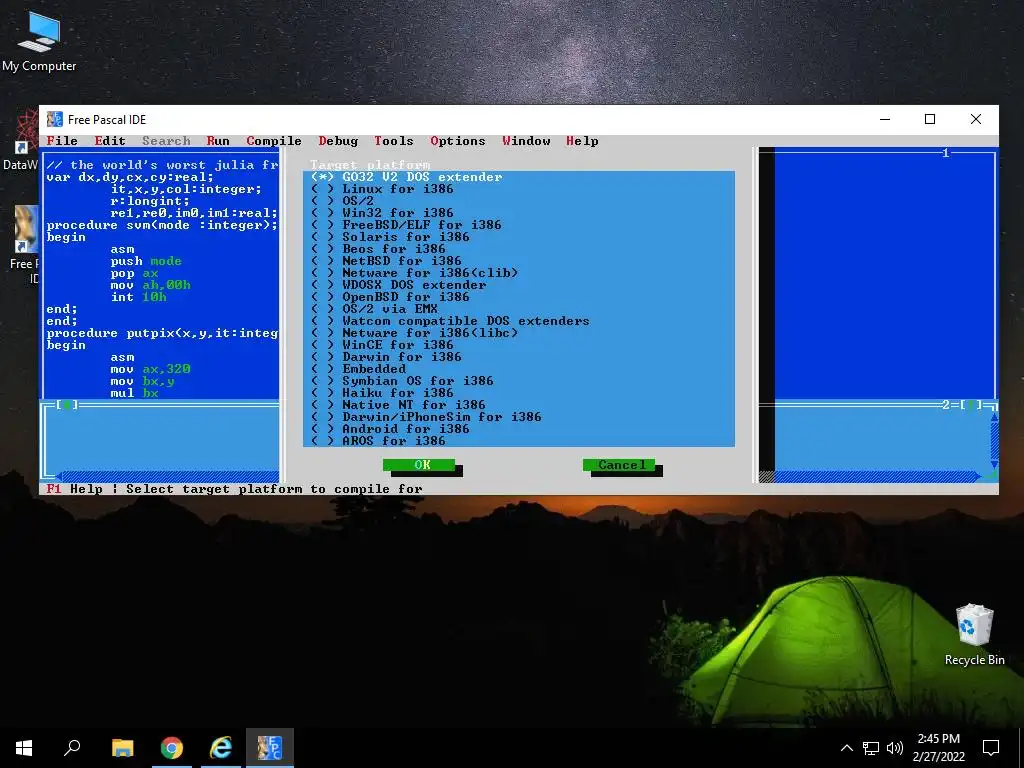Select Netware for i386(libc) target

[x=414, y=333]
